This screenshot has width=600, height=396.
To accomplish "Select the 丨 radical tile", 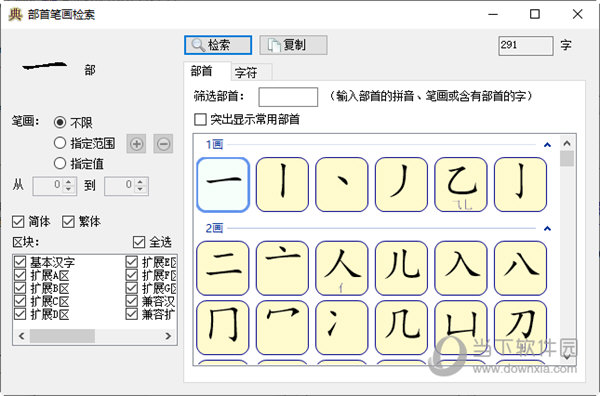I will click(282, 184).
